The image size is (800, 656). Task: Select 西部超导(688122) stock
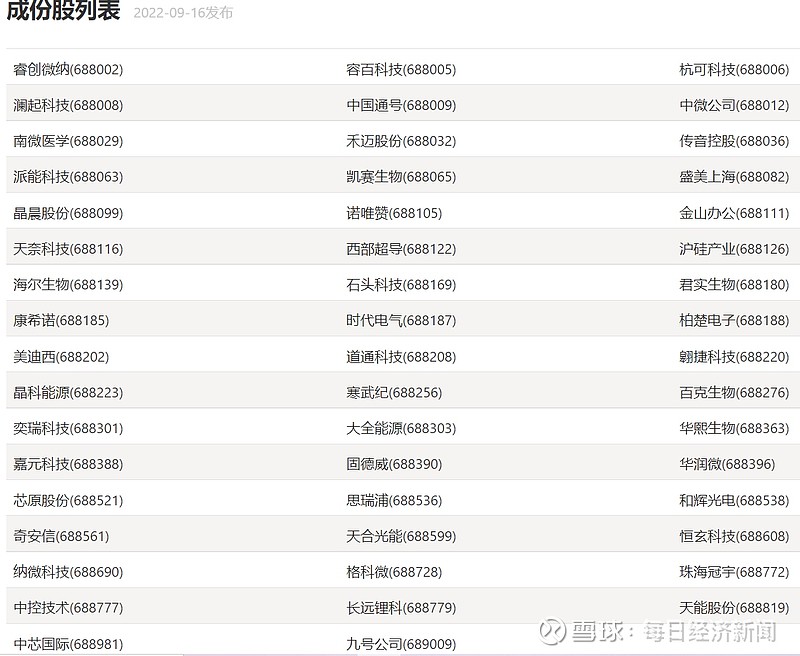pos(401,249)
